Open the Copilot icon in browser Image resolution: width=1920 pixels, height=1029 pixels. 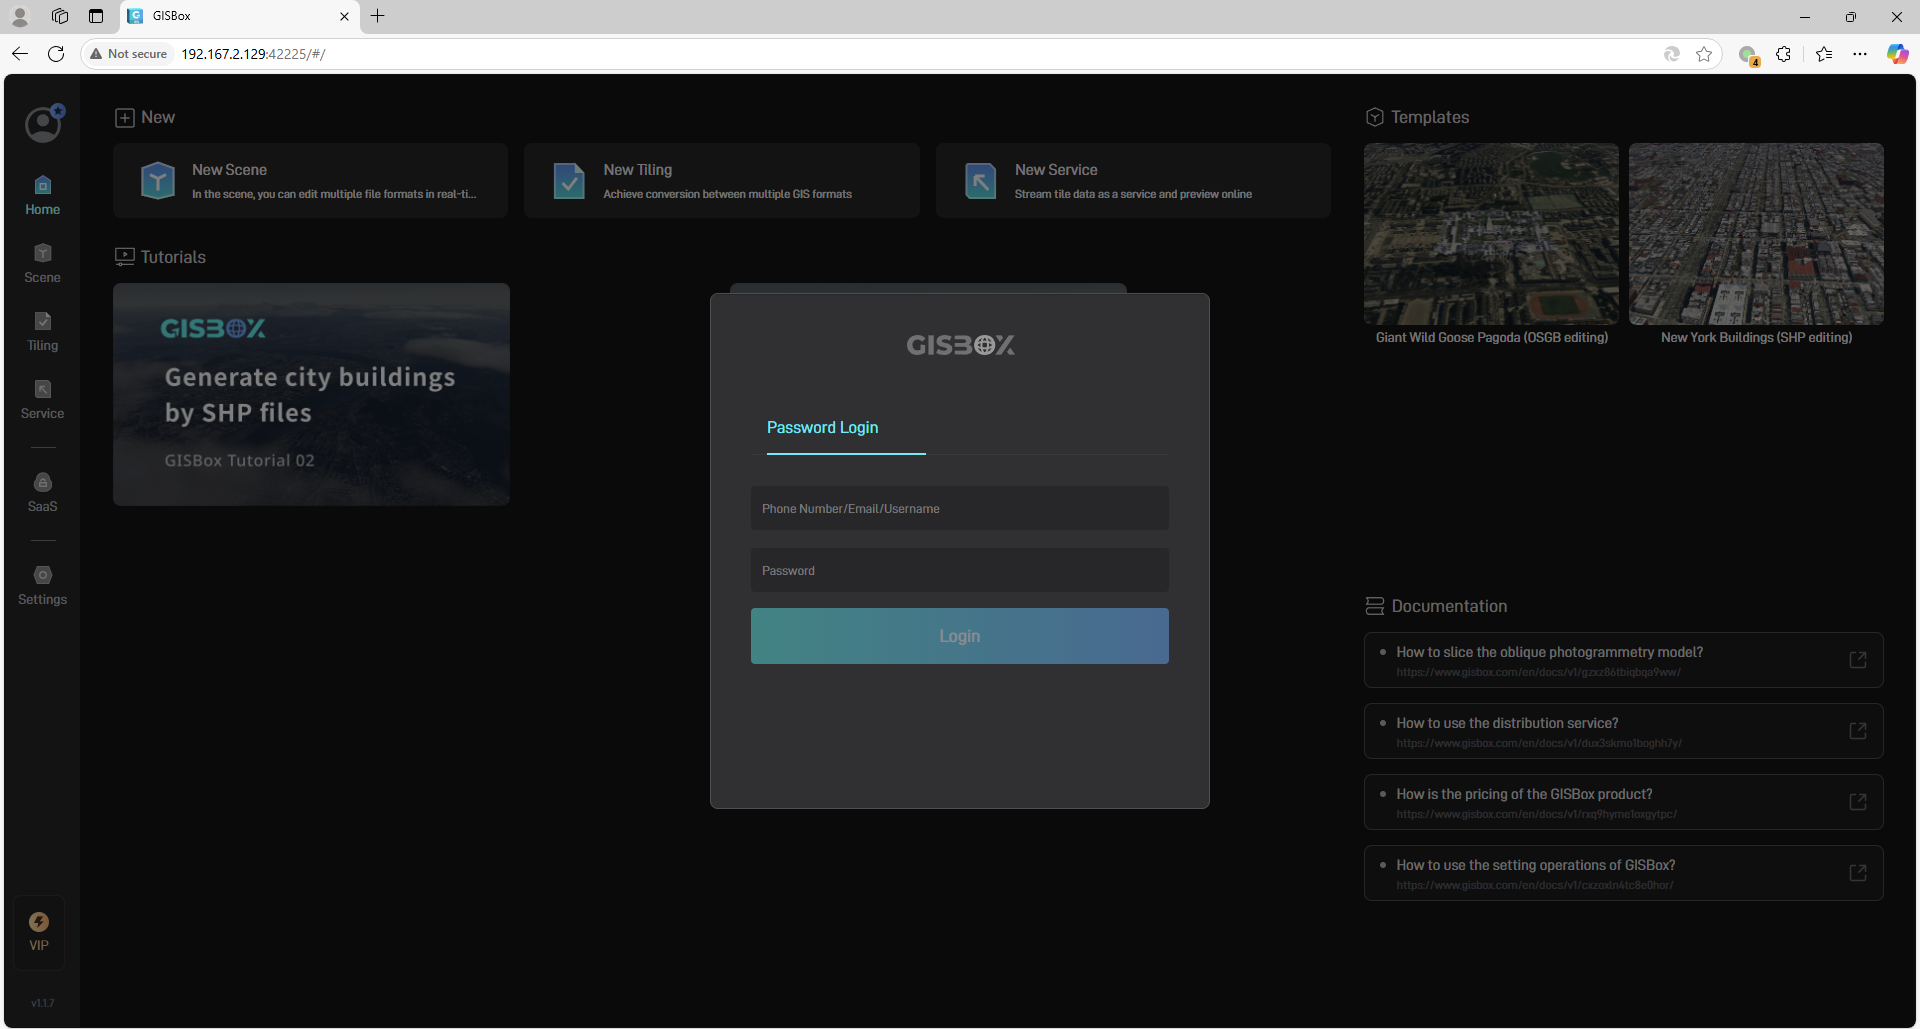pos(1897,54)
